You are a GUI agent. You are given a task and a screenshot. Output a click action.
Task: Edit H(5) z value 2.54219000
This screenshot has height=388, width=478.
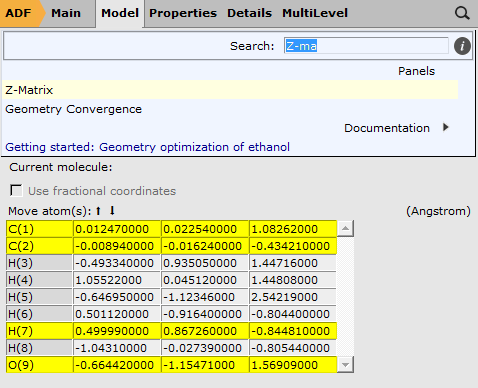tap(293, 297)
